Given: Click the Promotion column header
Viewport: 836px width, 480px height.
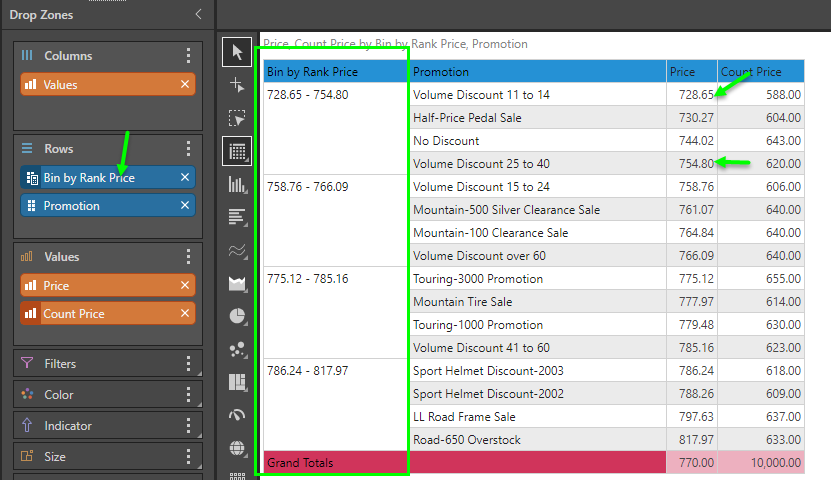Looking at the screenshot, I should tap(538, 72).
